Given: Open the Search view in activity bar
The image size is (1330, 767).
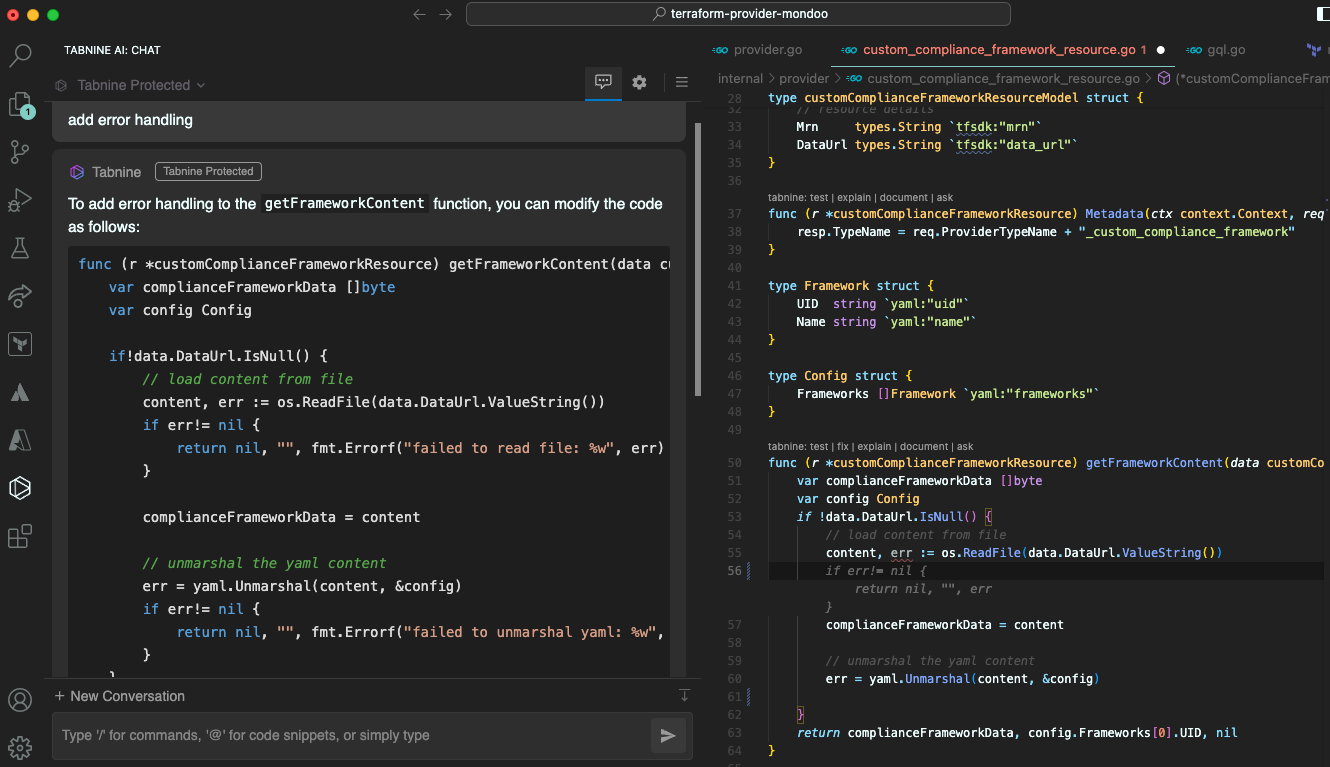Looking at the screenshot, I should (20, 55).
